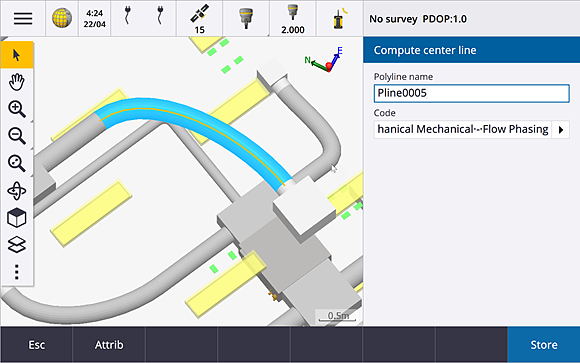Click the Polyline name input field
The height and width of the screenshot is (363, 580).
[x=471, y=93]
